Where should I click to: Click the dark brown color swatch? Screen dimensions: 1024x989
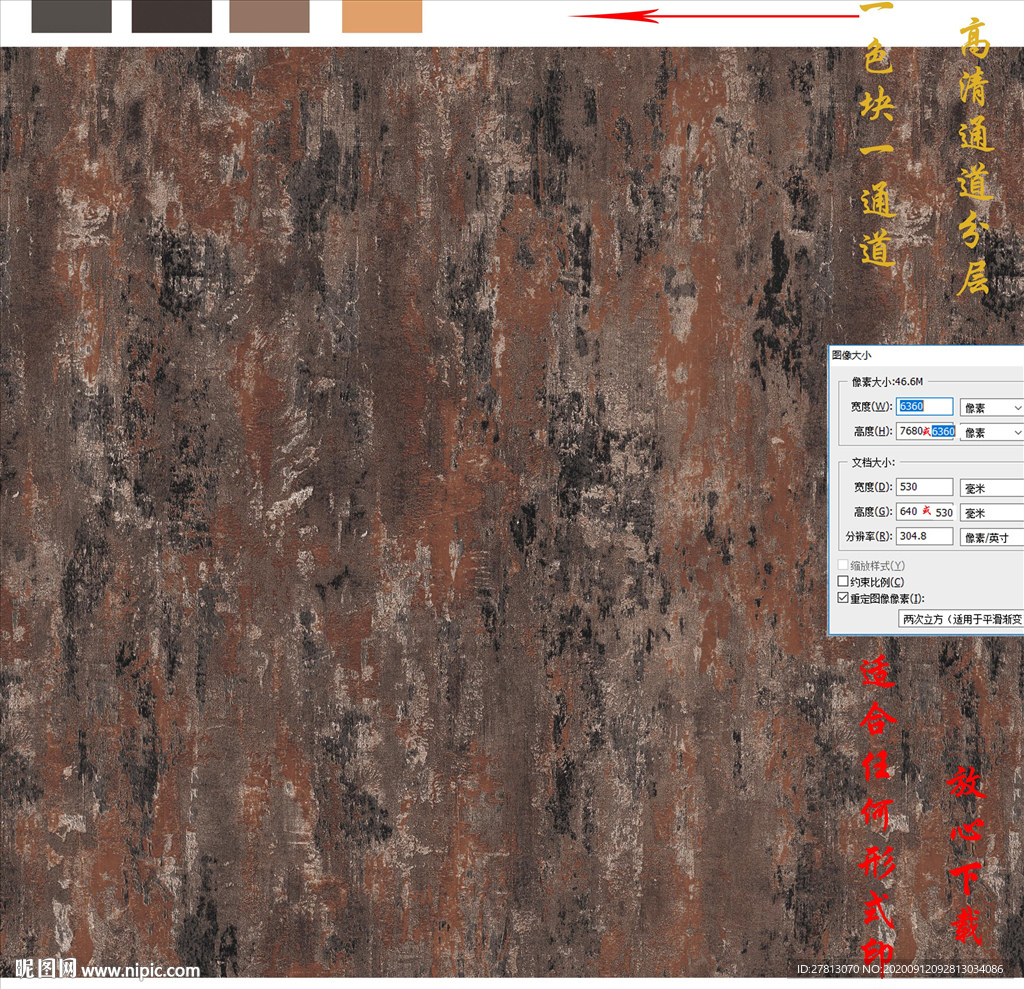pos(172,16)
